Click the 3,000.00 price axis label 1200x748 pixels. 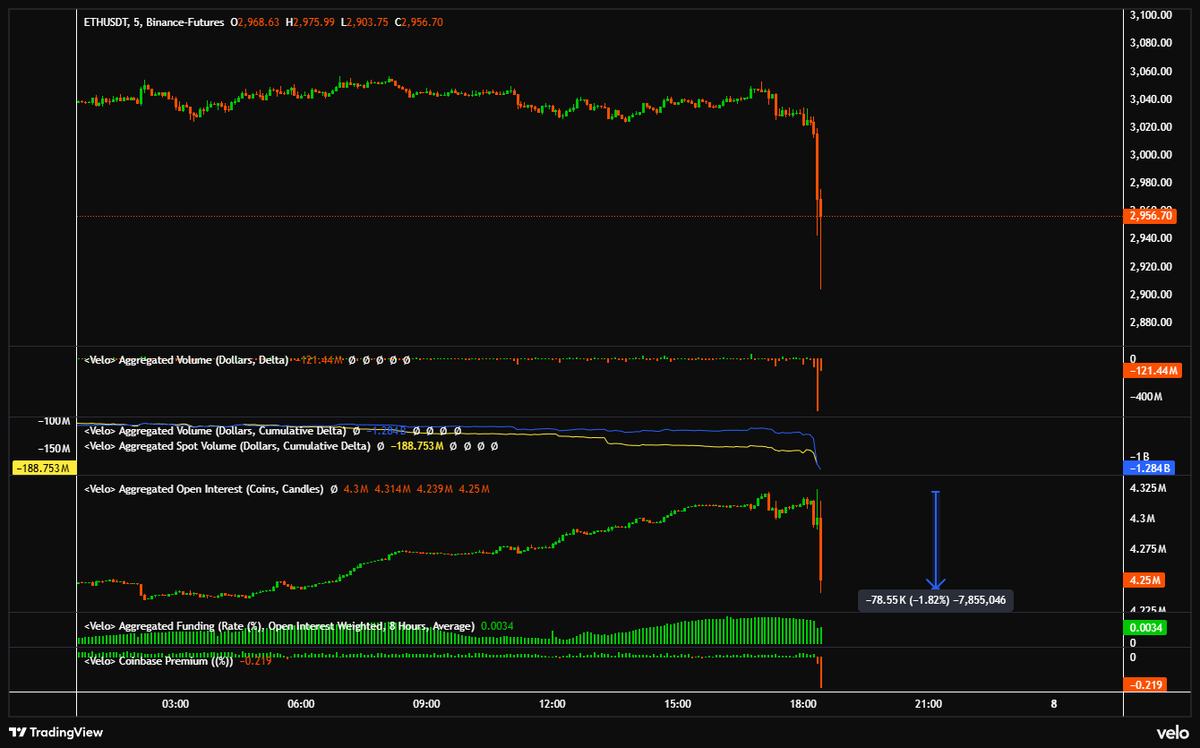tap(1150, 155)
